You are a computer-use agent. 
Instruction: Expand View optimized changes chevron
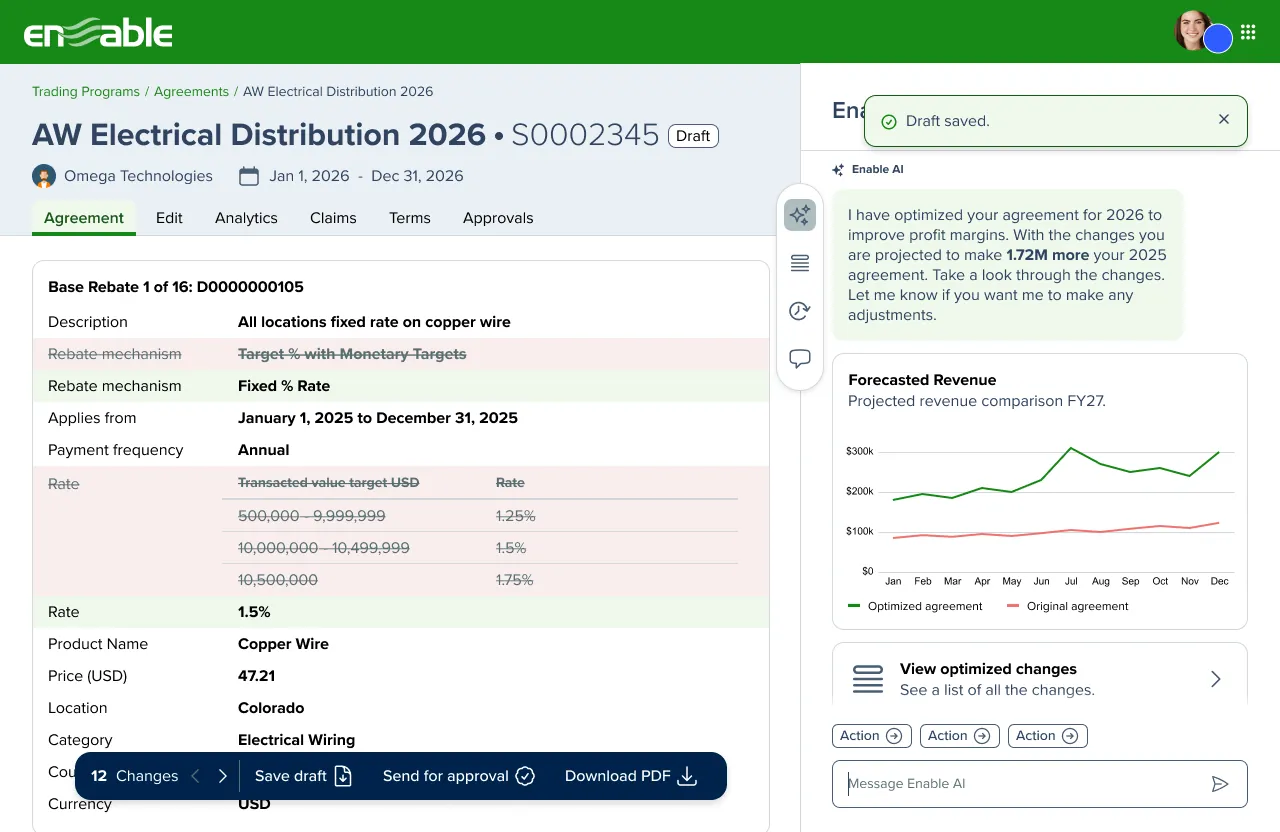[x=1216, y=679]
